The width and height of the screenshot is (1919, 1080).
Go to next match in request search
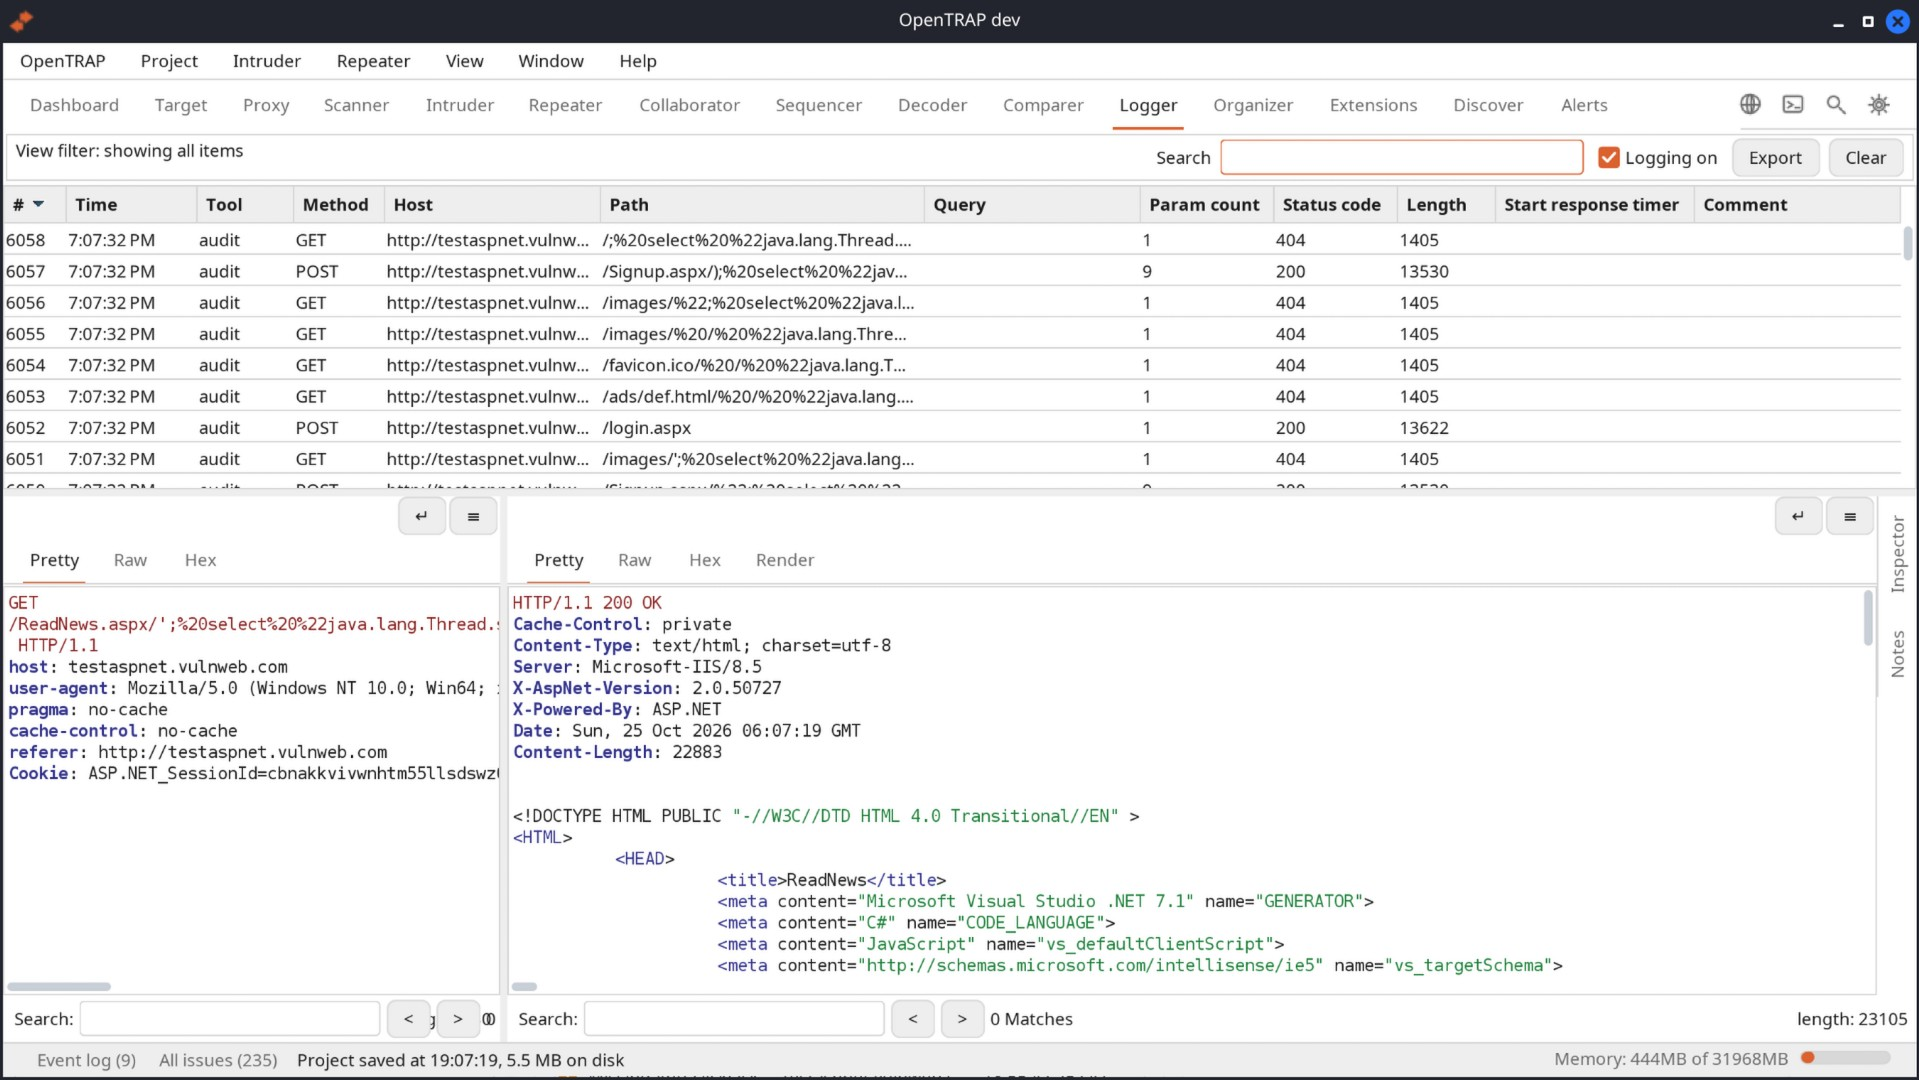[458, 1019]
